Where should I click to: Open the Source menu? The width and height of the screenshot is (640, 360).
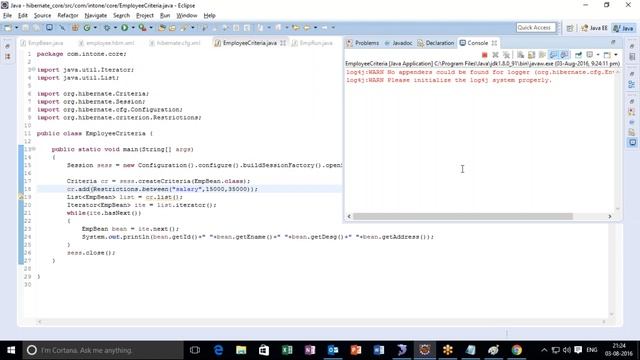(42, 16)
